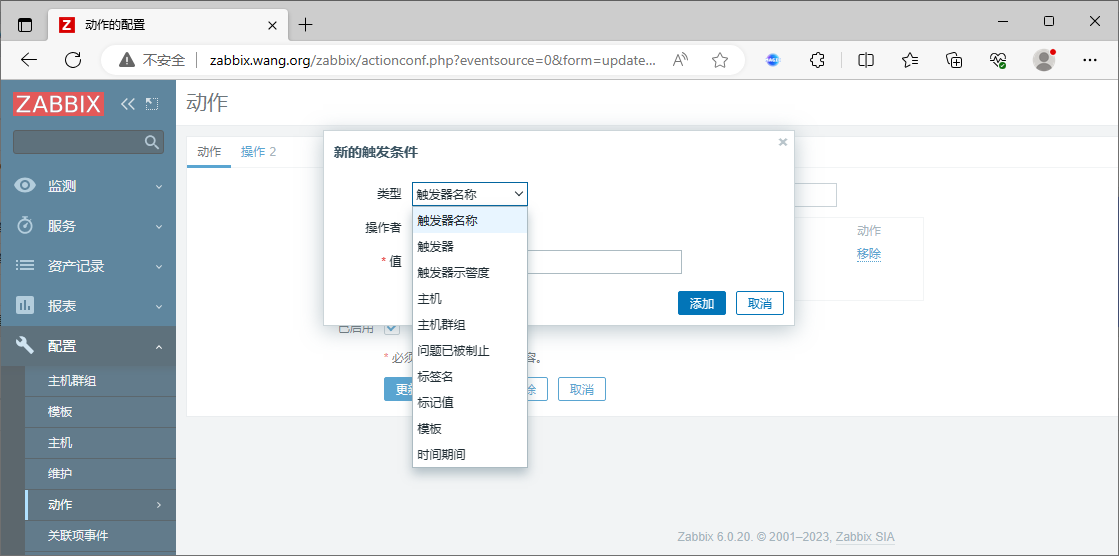
Task: Open 主机群组 in sidebar submenu
Action: (x=101, y=381)
